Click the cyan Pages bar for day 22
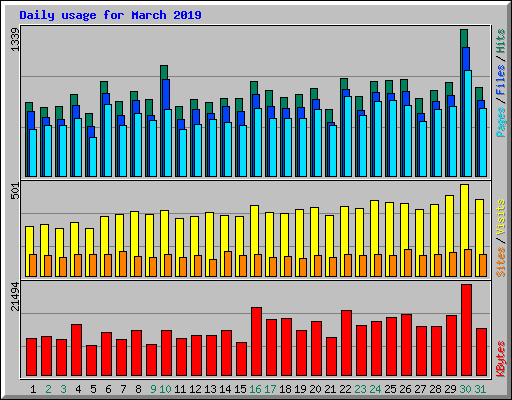The image size is (512, 400). click(x=348, y=136)
